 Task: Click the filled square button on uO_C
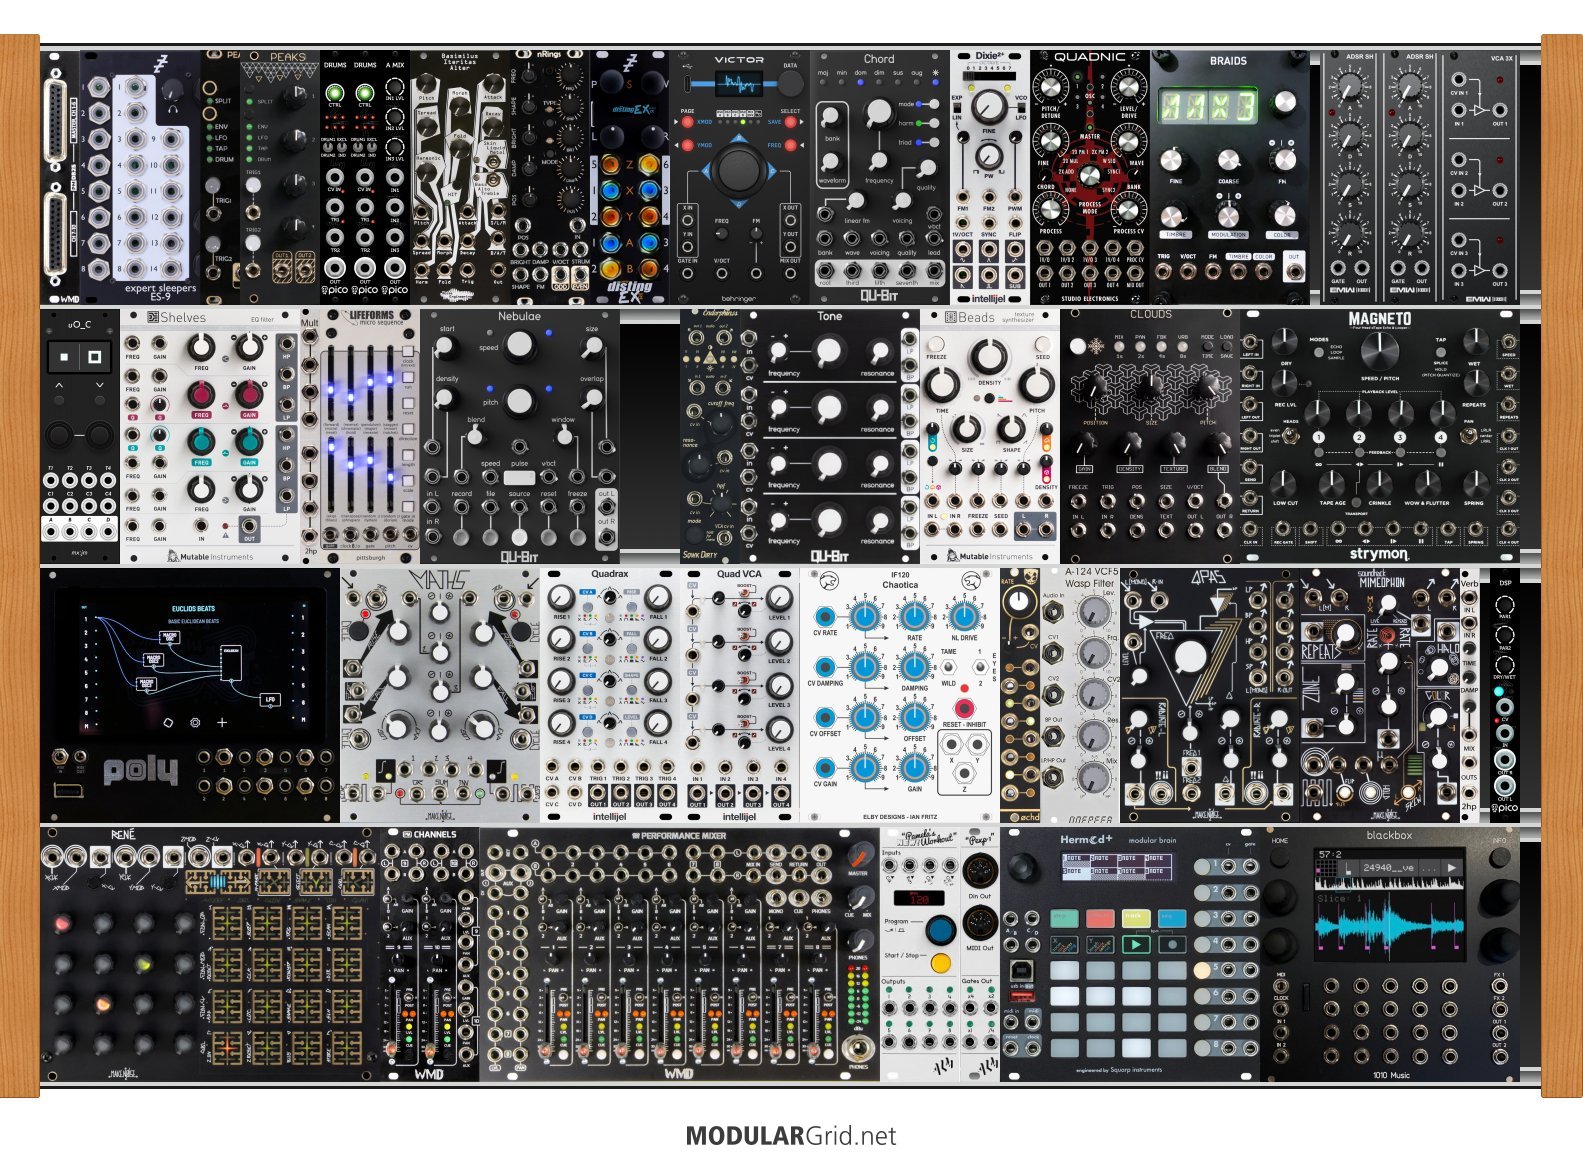(65, 356)
